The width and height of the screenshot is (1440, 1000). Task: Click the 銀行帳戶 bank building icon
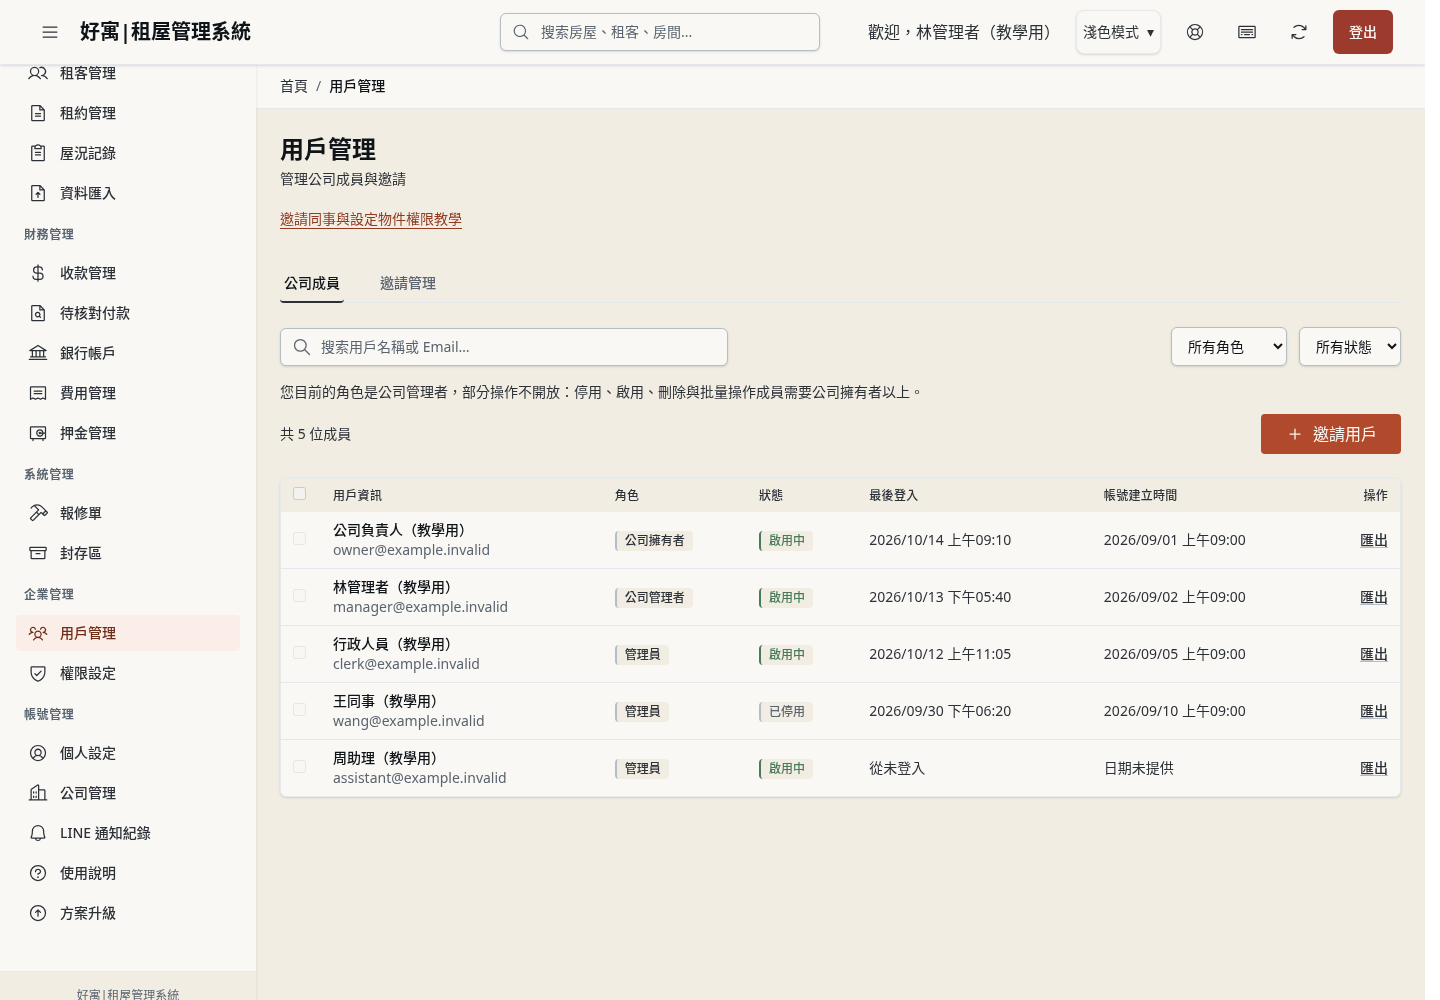click(x=38, y=353)
